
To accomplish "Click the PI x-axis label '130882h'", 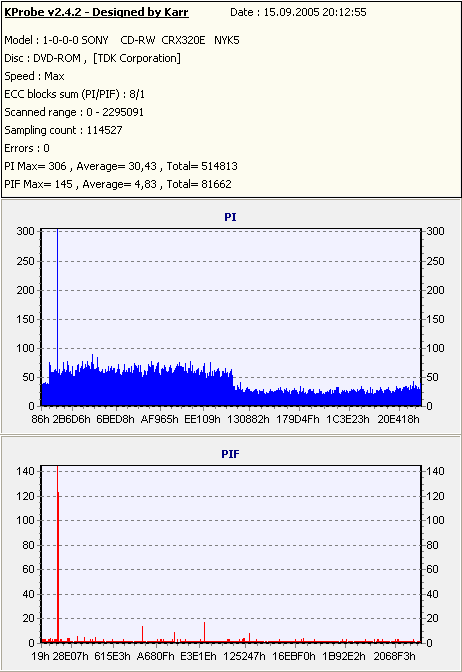I will (248, 419).
